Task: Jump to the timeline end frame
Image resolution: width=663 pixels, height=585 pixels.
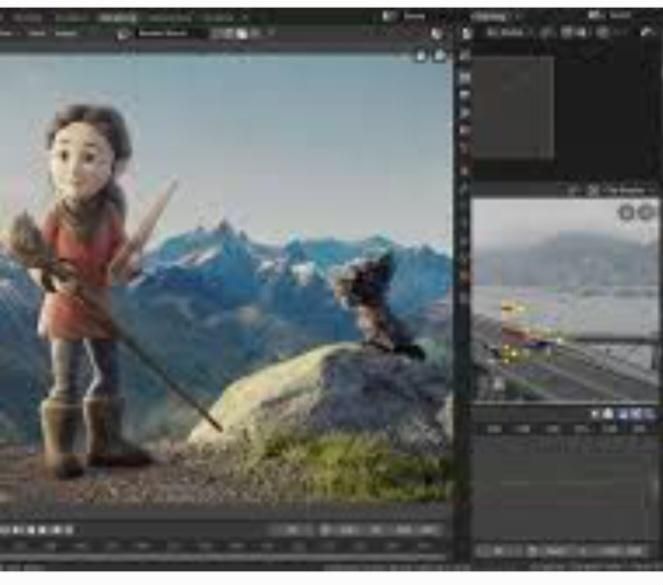Action: 68,530
